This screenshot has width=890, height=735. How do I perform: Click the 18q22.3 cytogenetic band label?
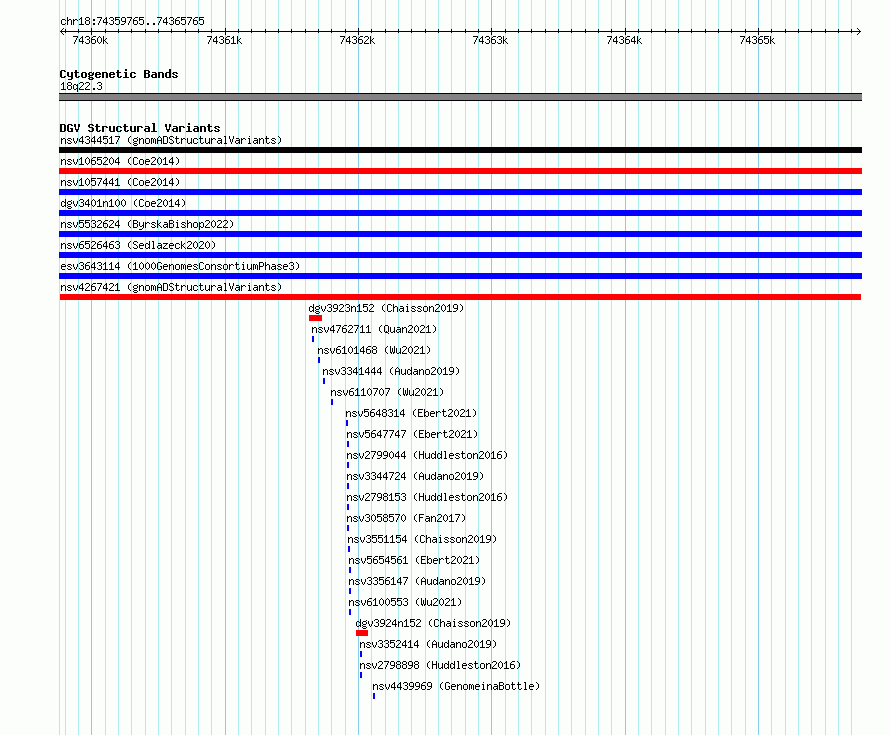[x=81, y=86]
